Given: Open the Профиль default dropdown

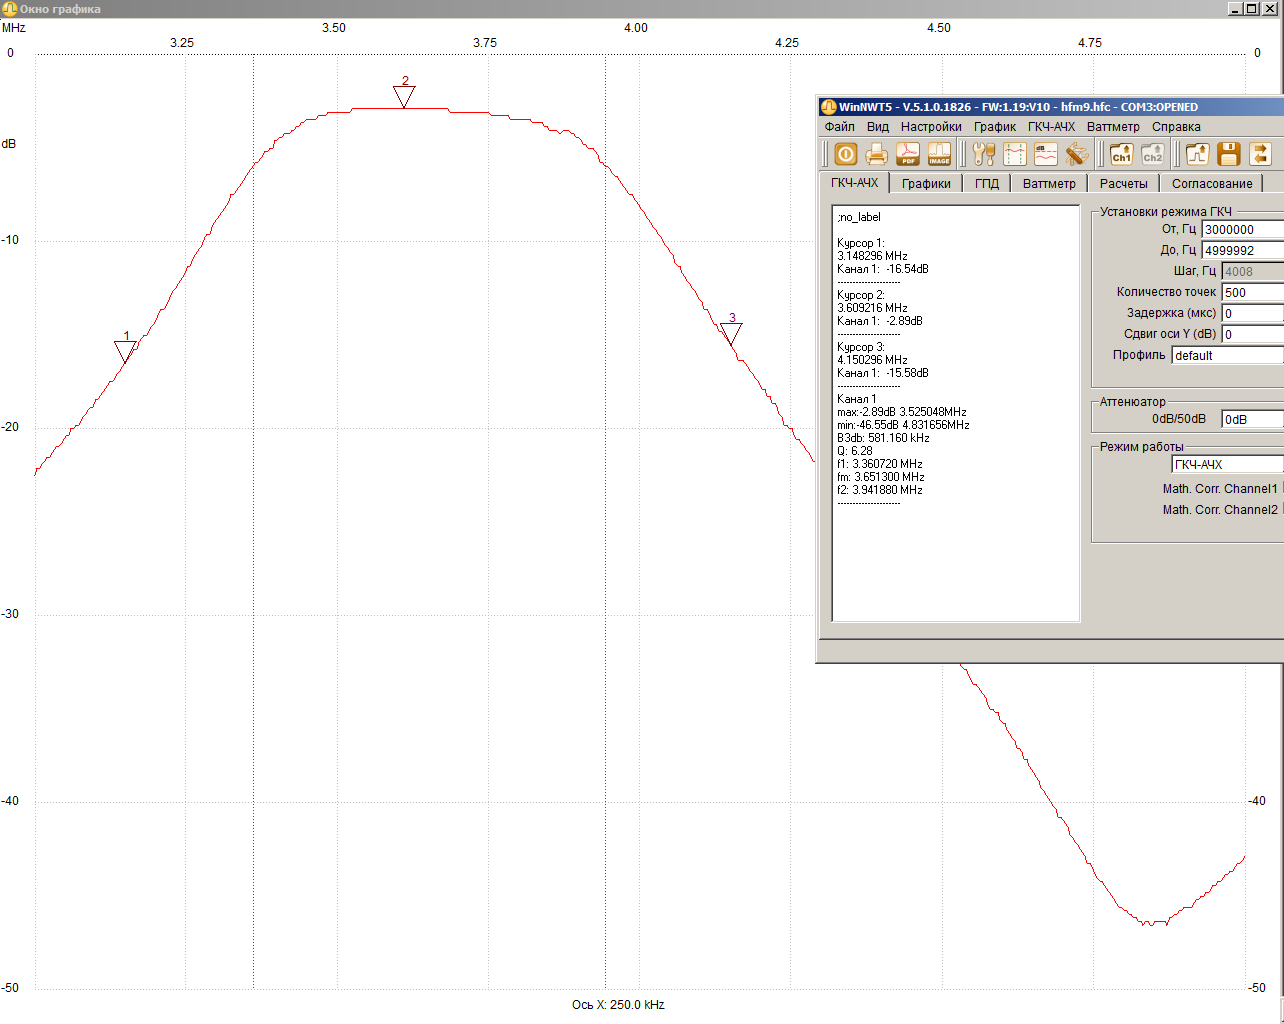Looking at the screenshot, I should point(1227,356).
